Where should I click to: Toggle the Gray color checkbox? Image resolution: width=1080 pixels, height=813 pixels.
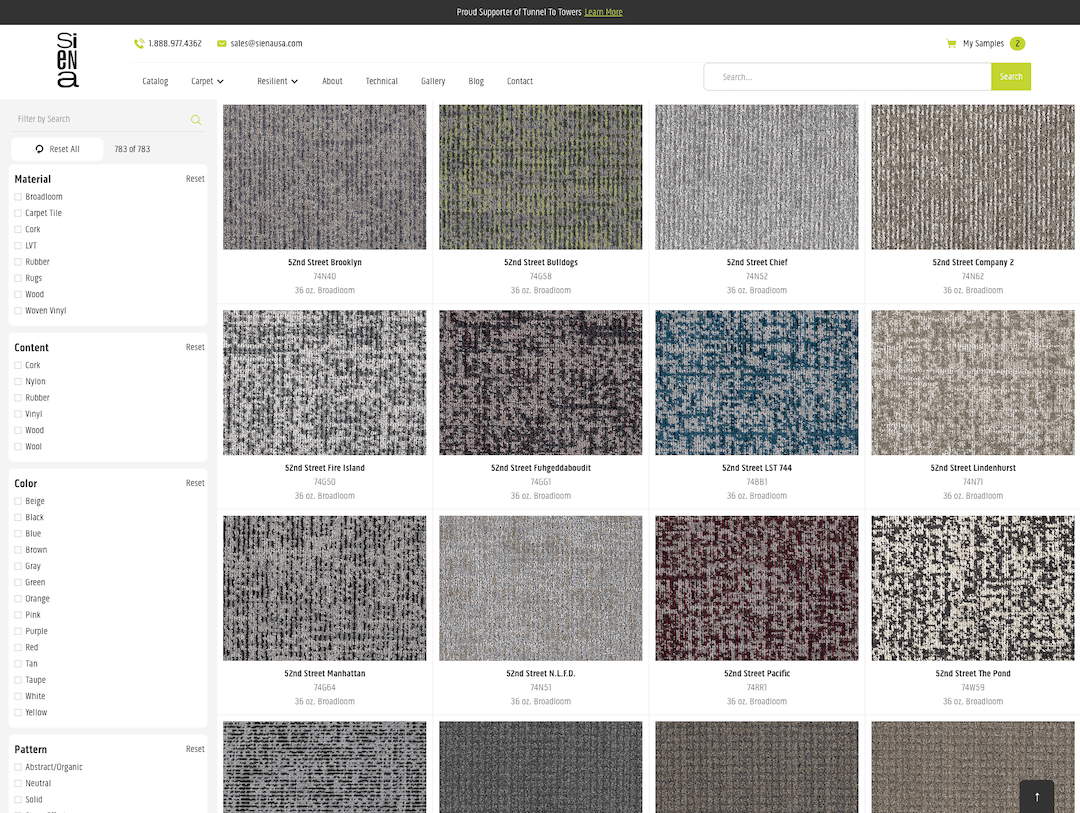(x=18, y=566)
